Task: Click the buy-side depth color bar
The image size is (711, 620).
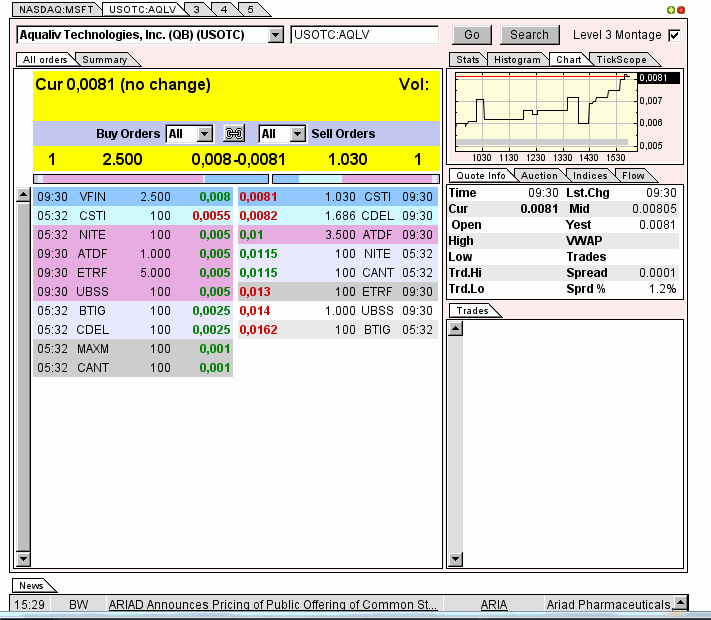Action: click(x=151, y=179)
